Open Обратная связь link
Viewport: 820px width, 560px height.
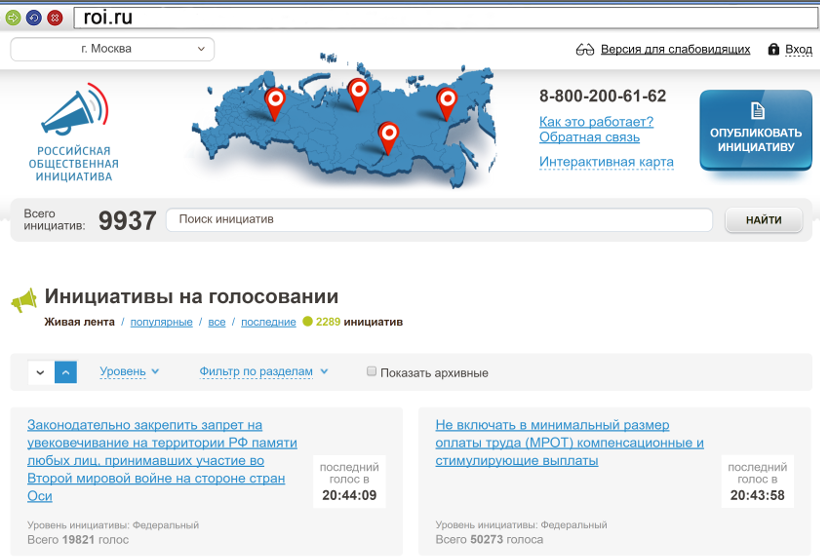click(x=589, y=137)
